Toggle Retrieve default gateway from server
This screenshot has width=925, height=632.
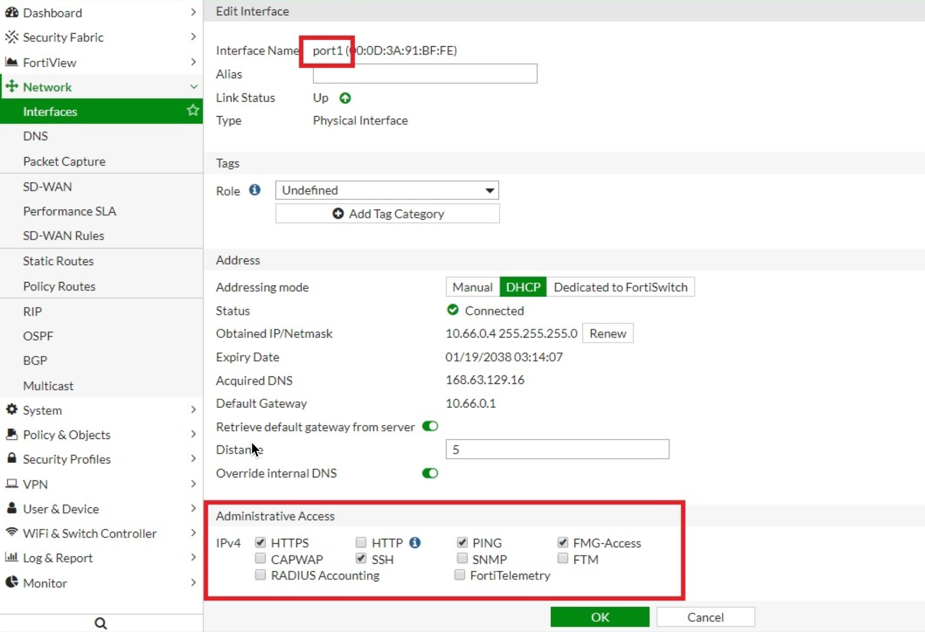(x=430, y=427)
